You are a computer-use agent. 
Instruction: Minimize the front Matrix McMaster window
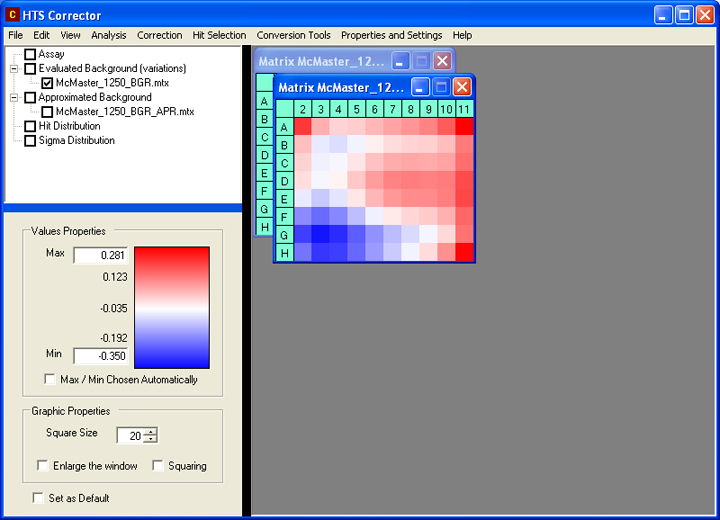(420, 87)
